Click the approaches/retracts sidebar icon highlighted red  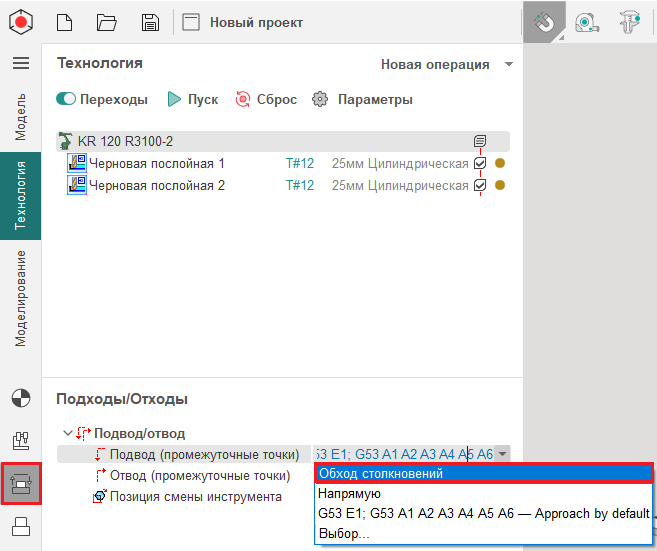click(x=21, y=483)
